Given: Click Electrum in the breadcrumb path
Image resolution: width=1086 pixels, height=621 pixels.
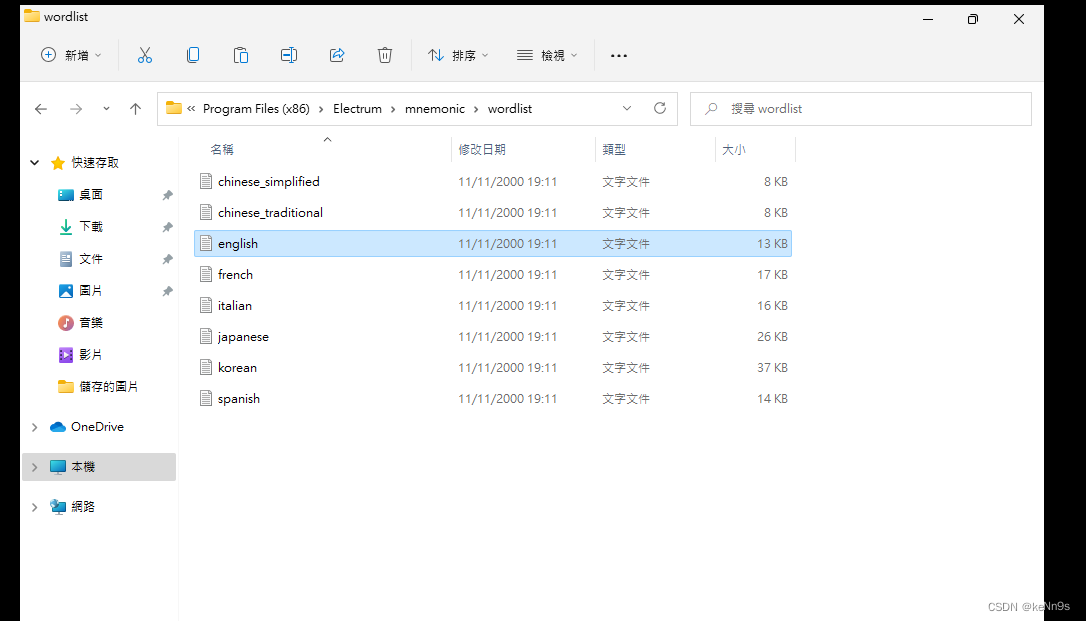Looking at the screenshot, I should [357, 109].
